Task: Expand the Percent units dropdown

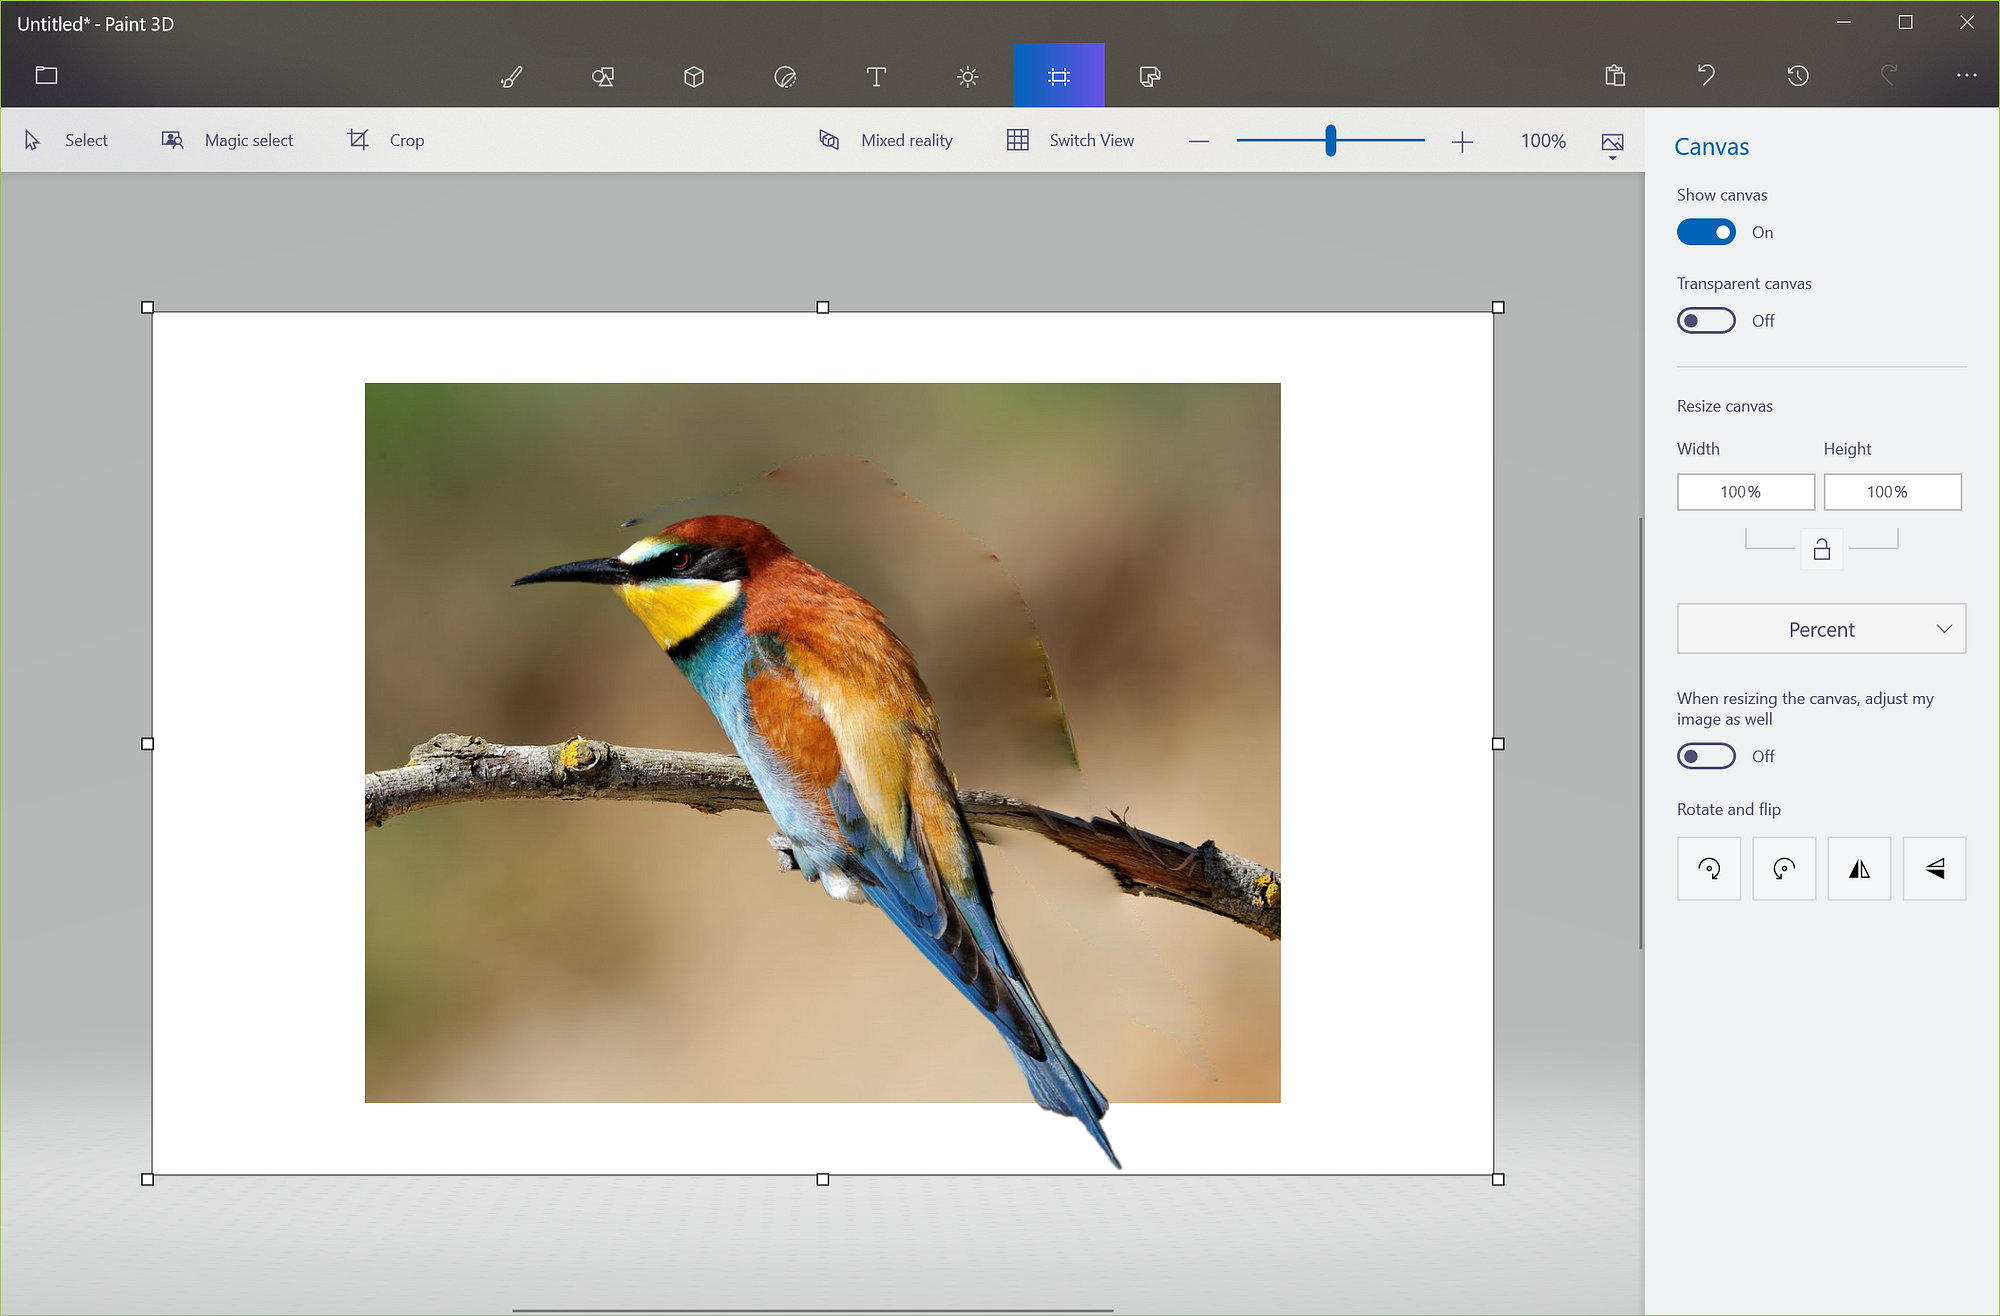Action: coord(1821,629)
